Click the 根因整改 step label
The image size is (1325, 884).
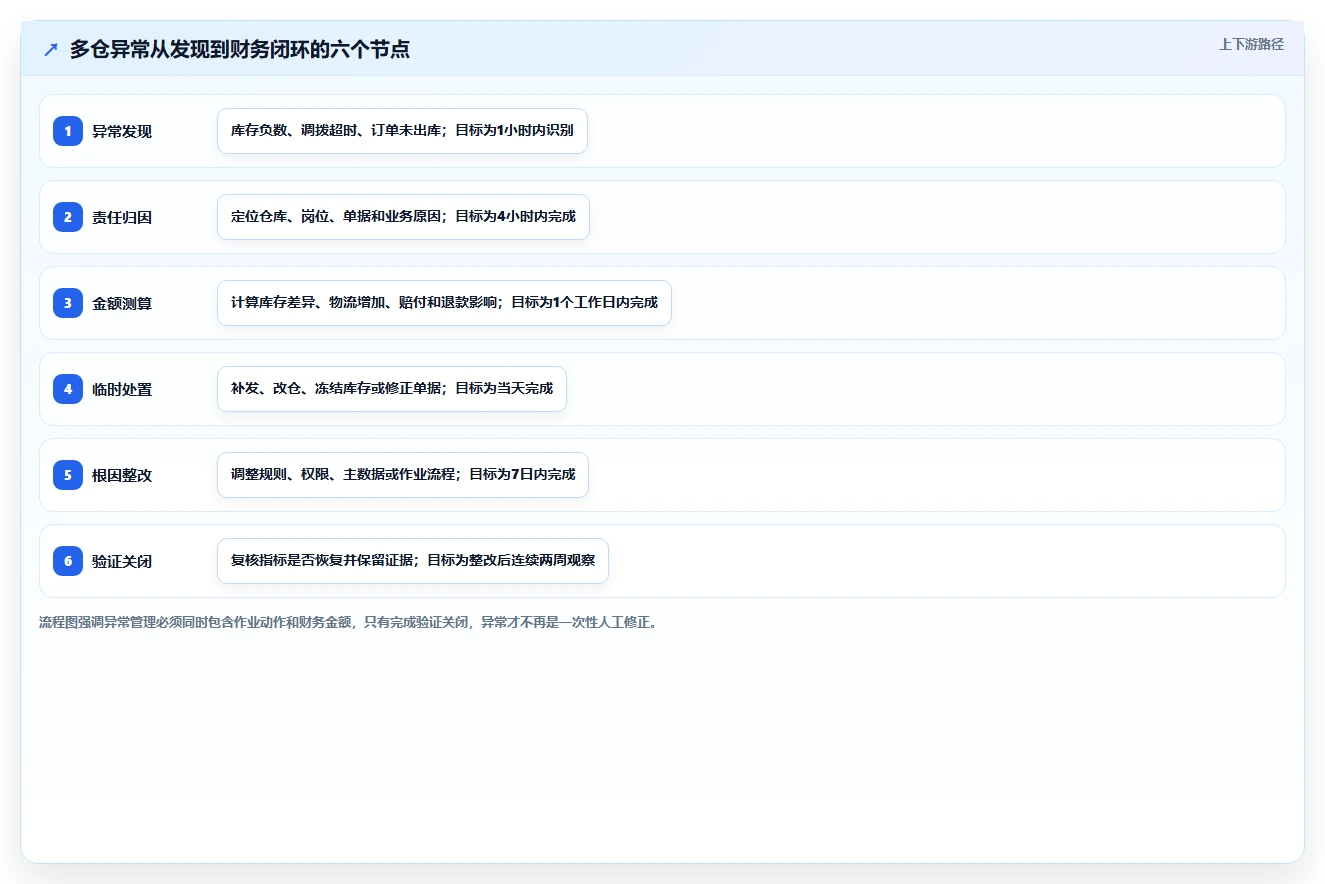pos(122,475)
